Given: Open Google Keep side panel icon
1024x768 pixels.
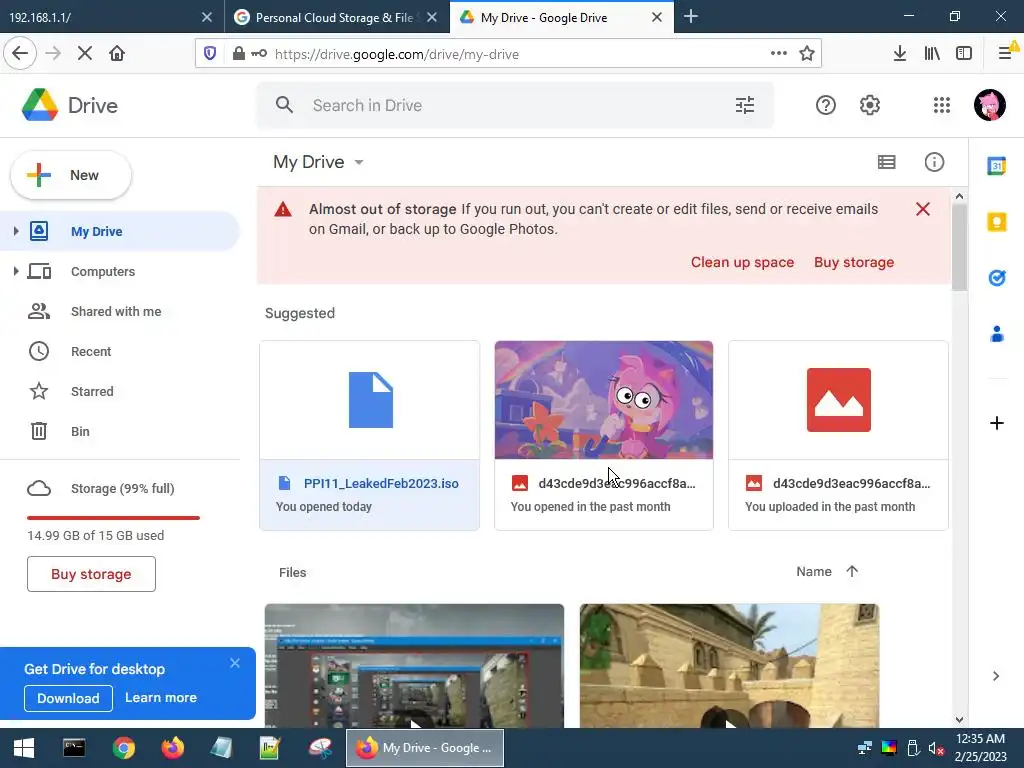Looking at the screenshot, I should tap(997, 222).
